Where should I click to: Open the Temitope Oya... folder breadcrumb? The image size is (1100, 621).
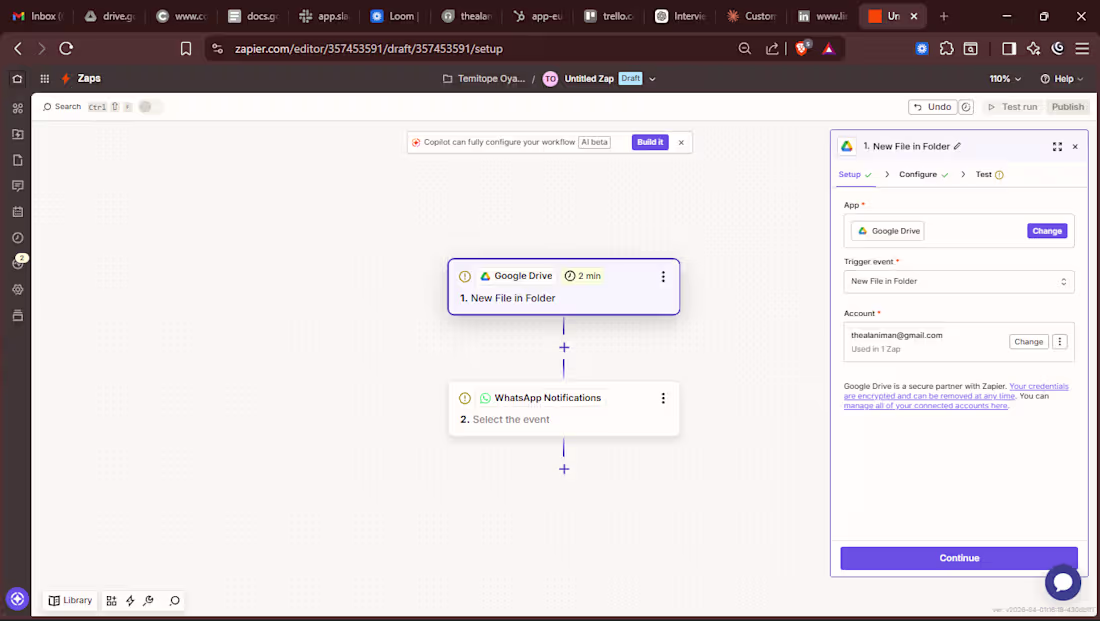click(x=484, y=79)
